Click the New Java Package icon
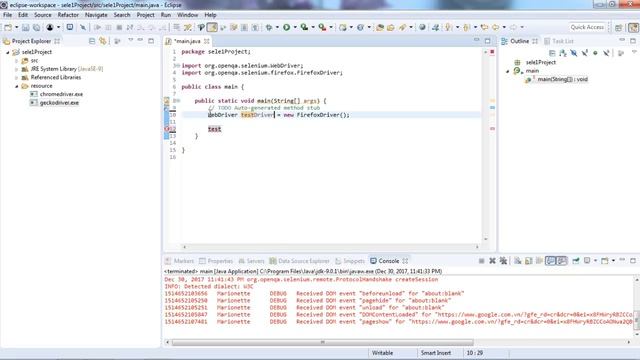The image size is (640, 360). (343, 27)
